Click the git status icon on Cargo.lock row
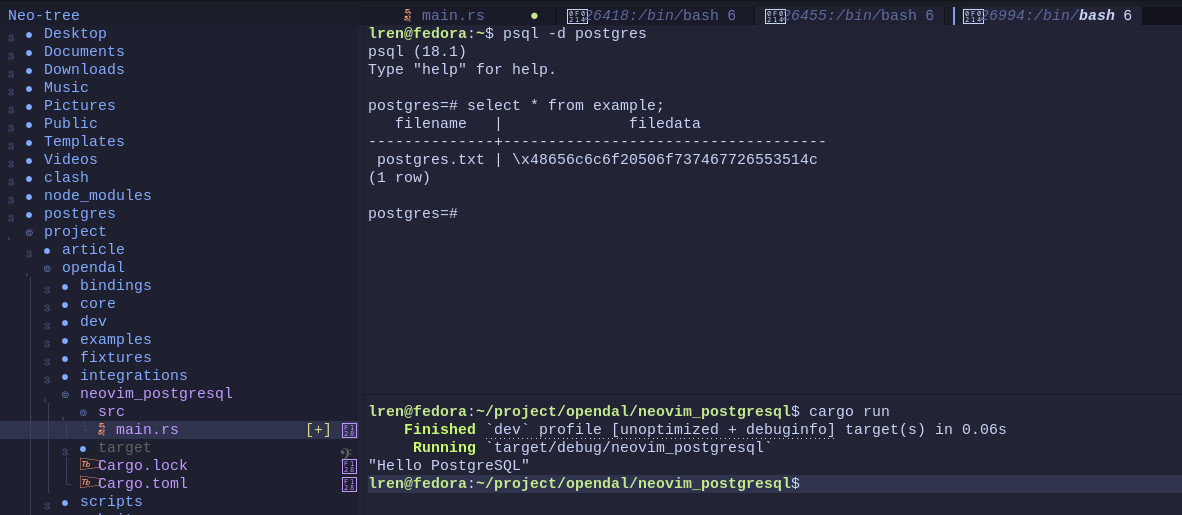The height and width of the screenshot is (515, 1182). pyautogui.click(x=349, y=466)
